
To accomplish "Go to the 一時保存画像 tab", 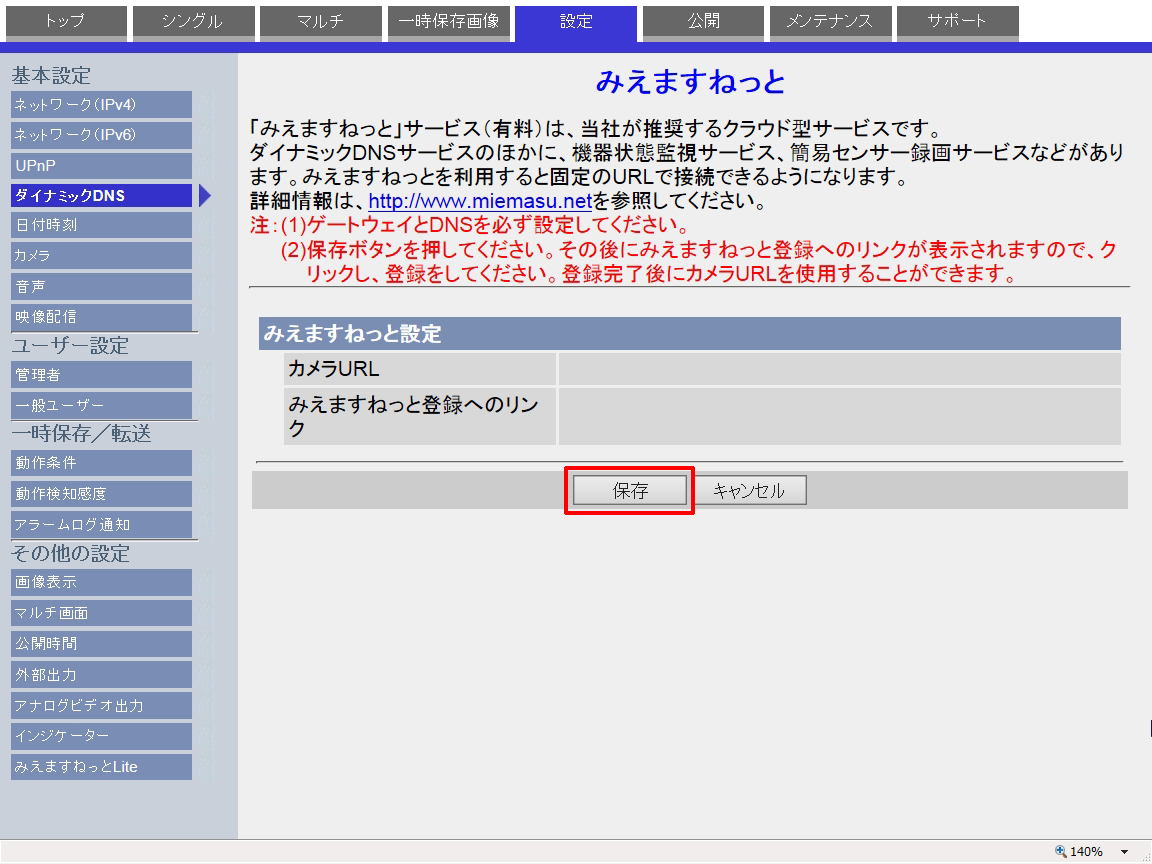I will point(448,21).
